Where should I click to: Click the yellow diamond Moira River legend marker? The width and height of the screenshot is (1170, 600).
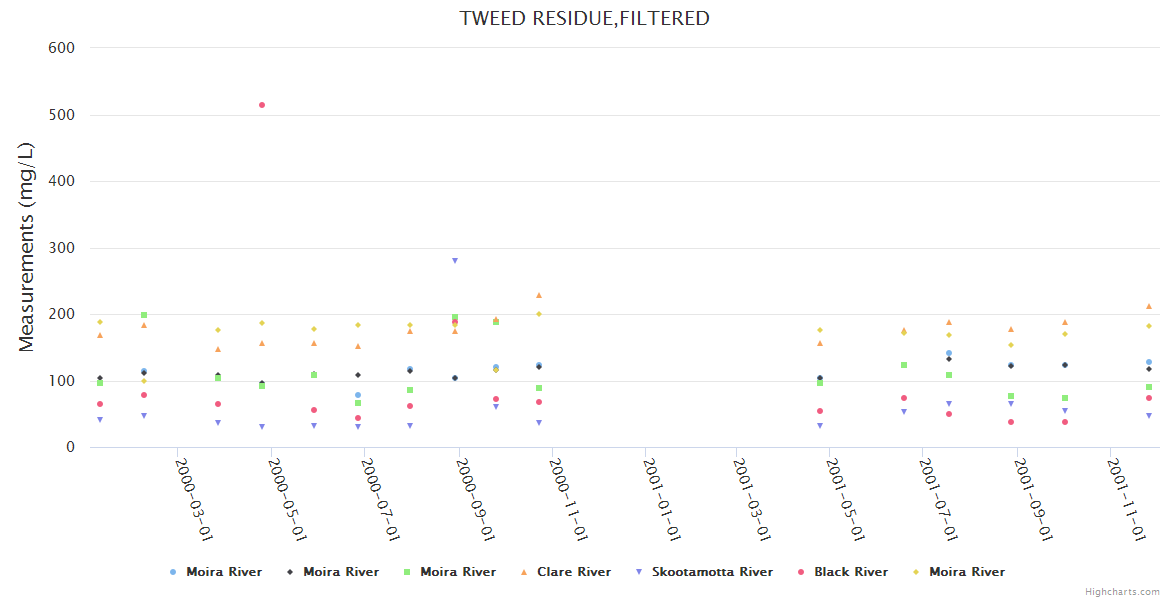(916, 572)
